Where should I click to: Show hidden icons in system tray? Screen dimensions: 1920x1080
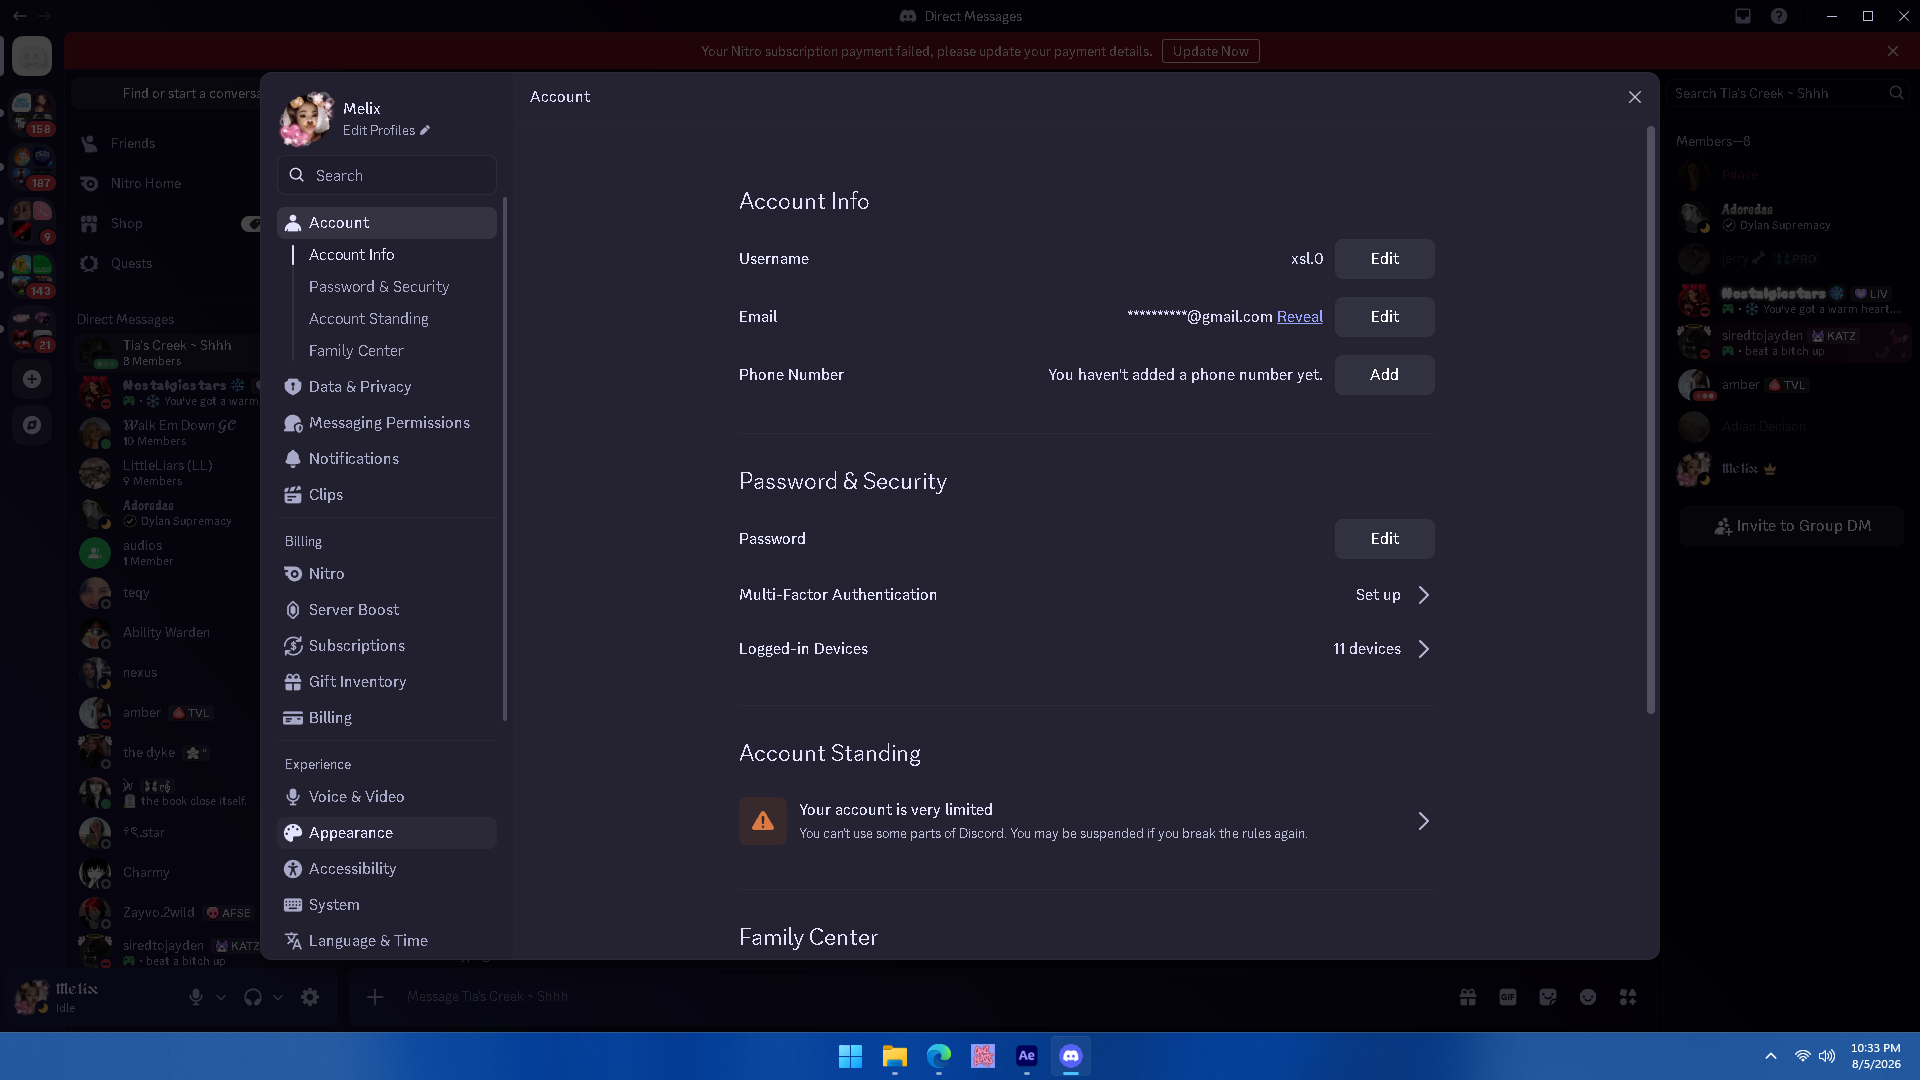pyautogui.click(x=1771, y=1056)
